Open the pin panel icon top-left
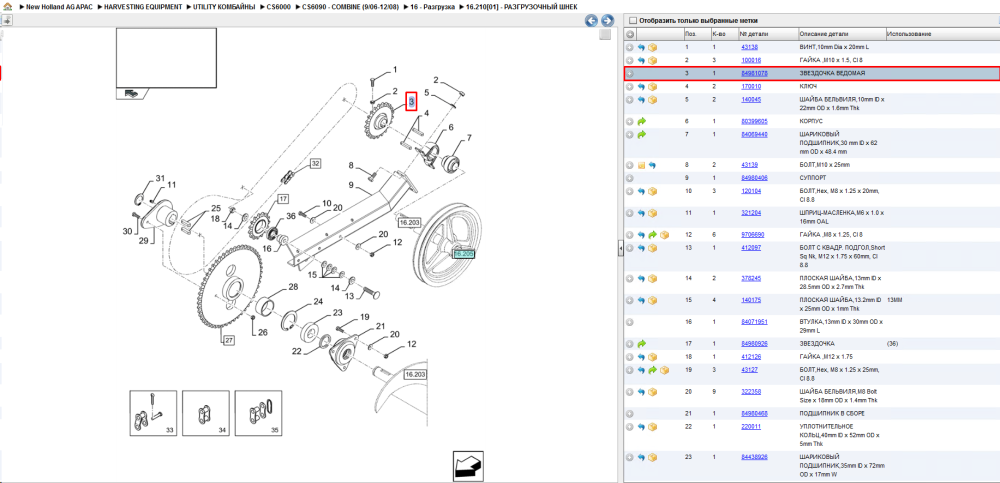1000x483 pixels. pos(8,20)
